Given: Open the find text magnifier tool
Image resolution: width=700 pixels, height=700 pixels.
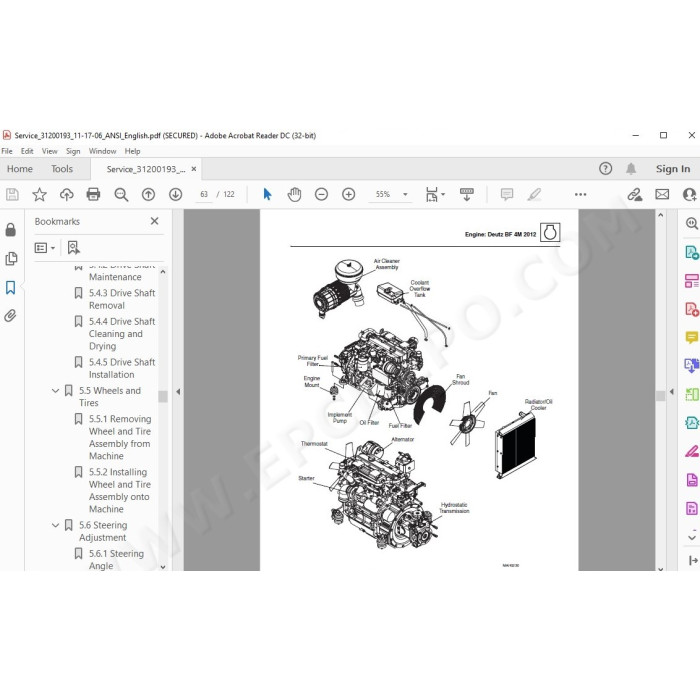Looking at the screenshot, I should (121, 194).
